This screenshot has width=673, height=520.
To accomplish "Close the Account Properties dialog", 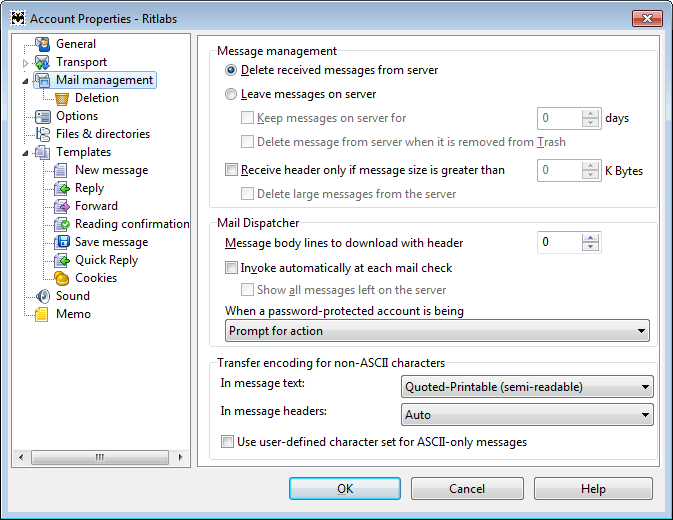I will [x=647, y=18].
